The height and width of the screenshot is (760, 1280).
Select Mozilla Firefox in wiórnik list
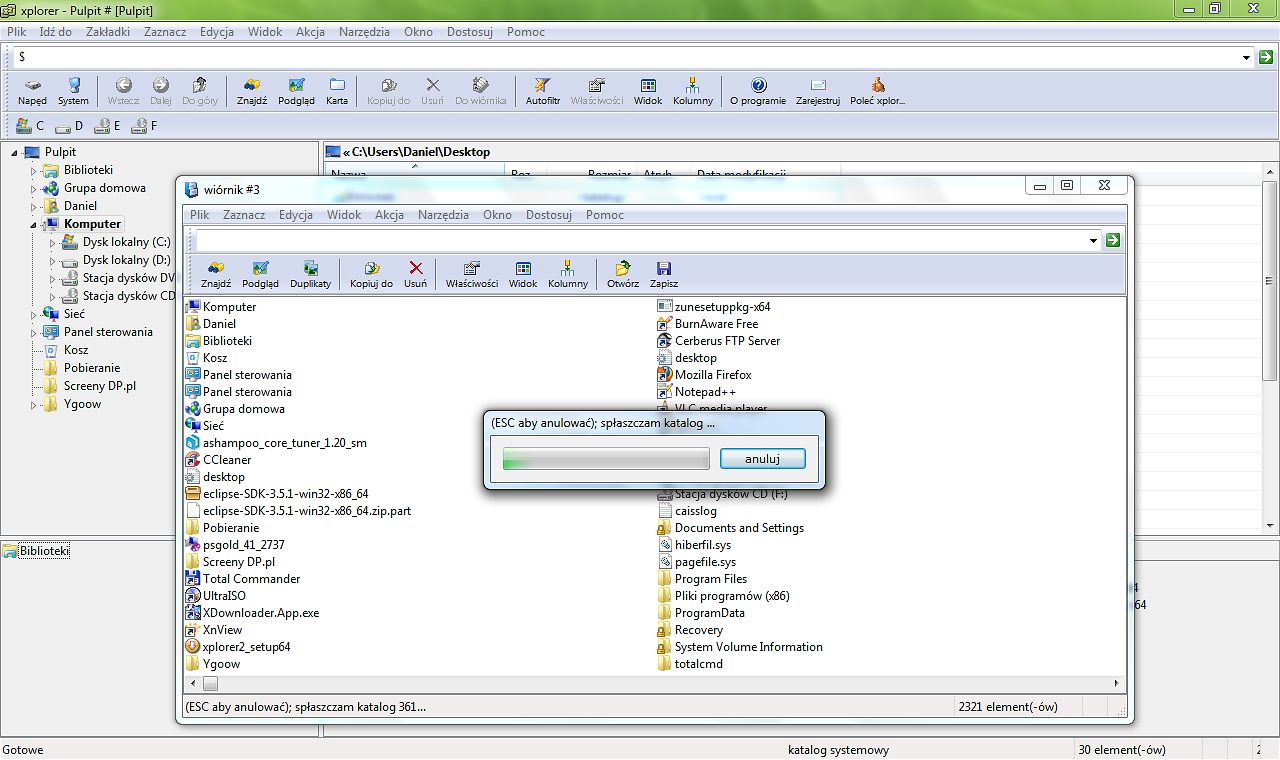tap(704, 375)
